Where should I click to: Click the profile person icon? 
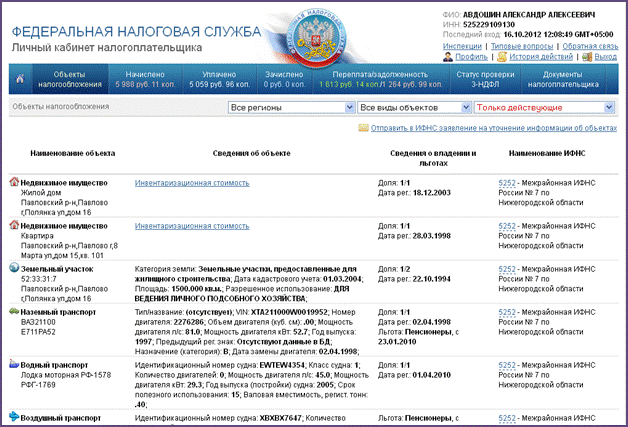(x=448, y=57)
